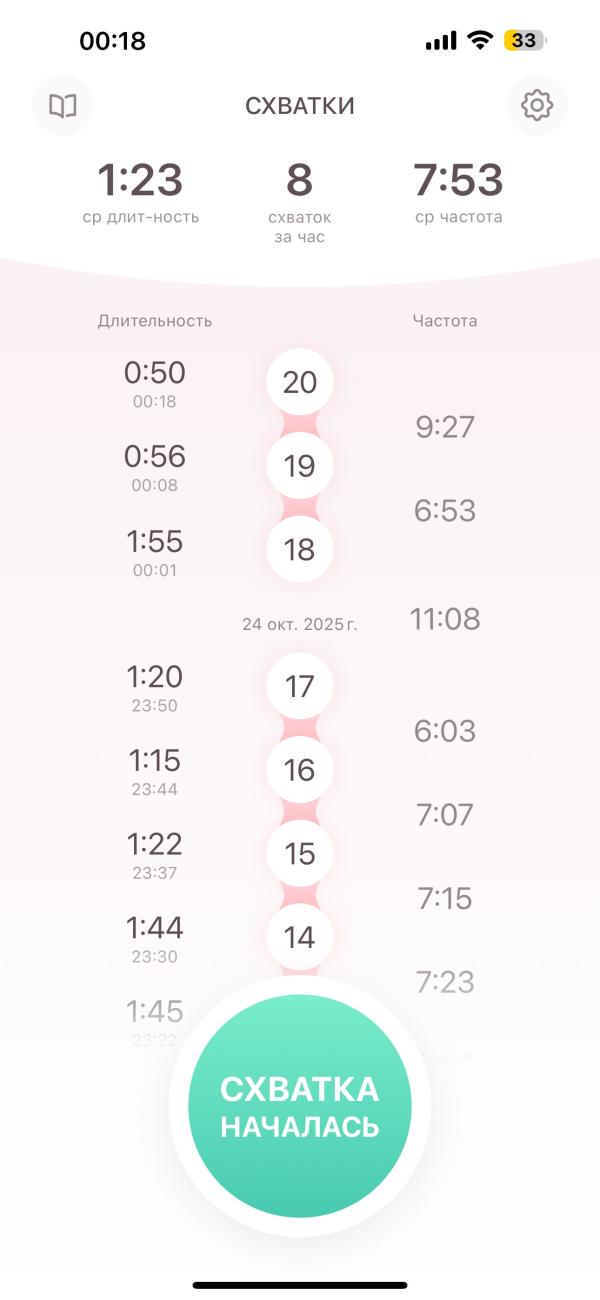600x1300 pixels.
Task: Select contraction number 14 circle
Action: [300, 937]
